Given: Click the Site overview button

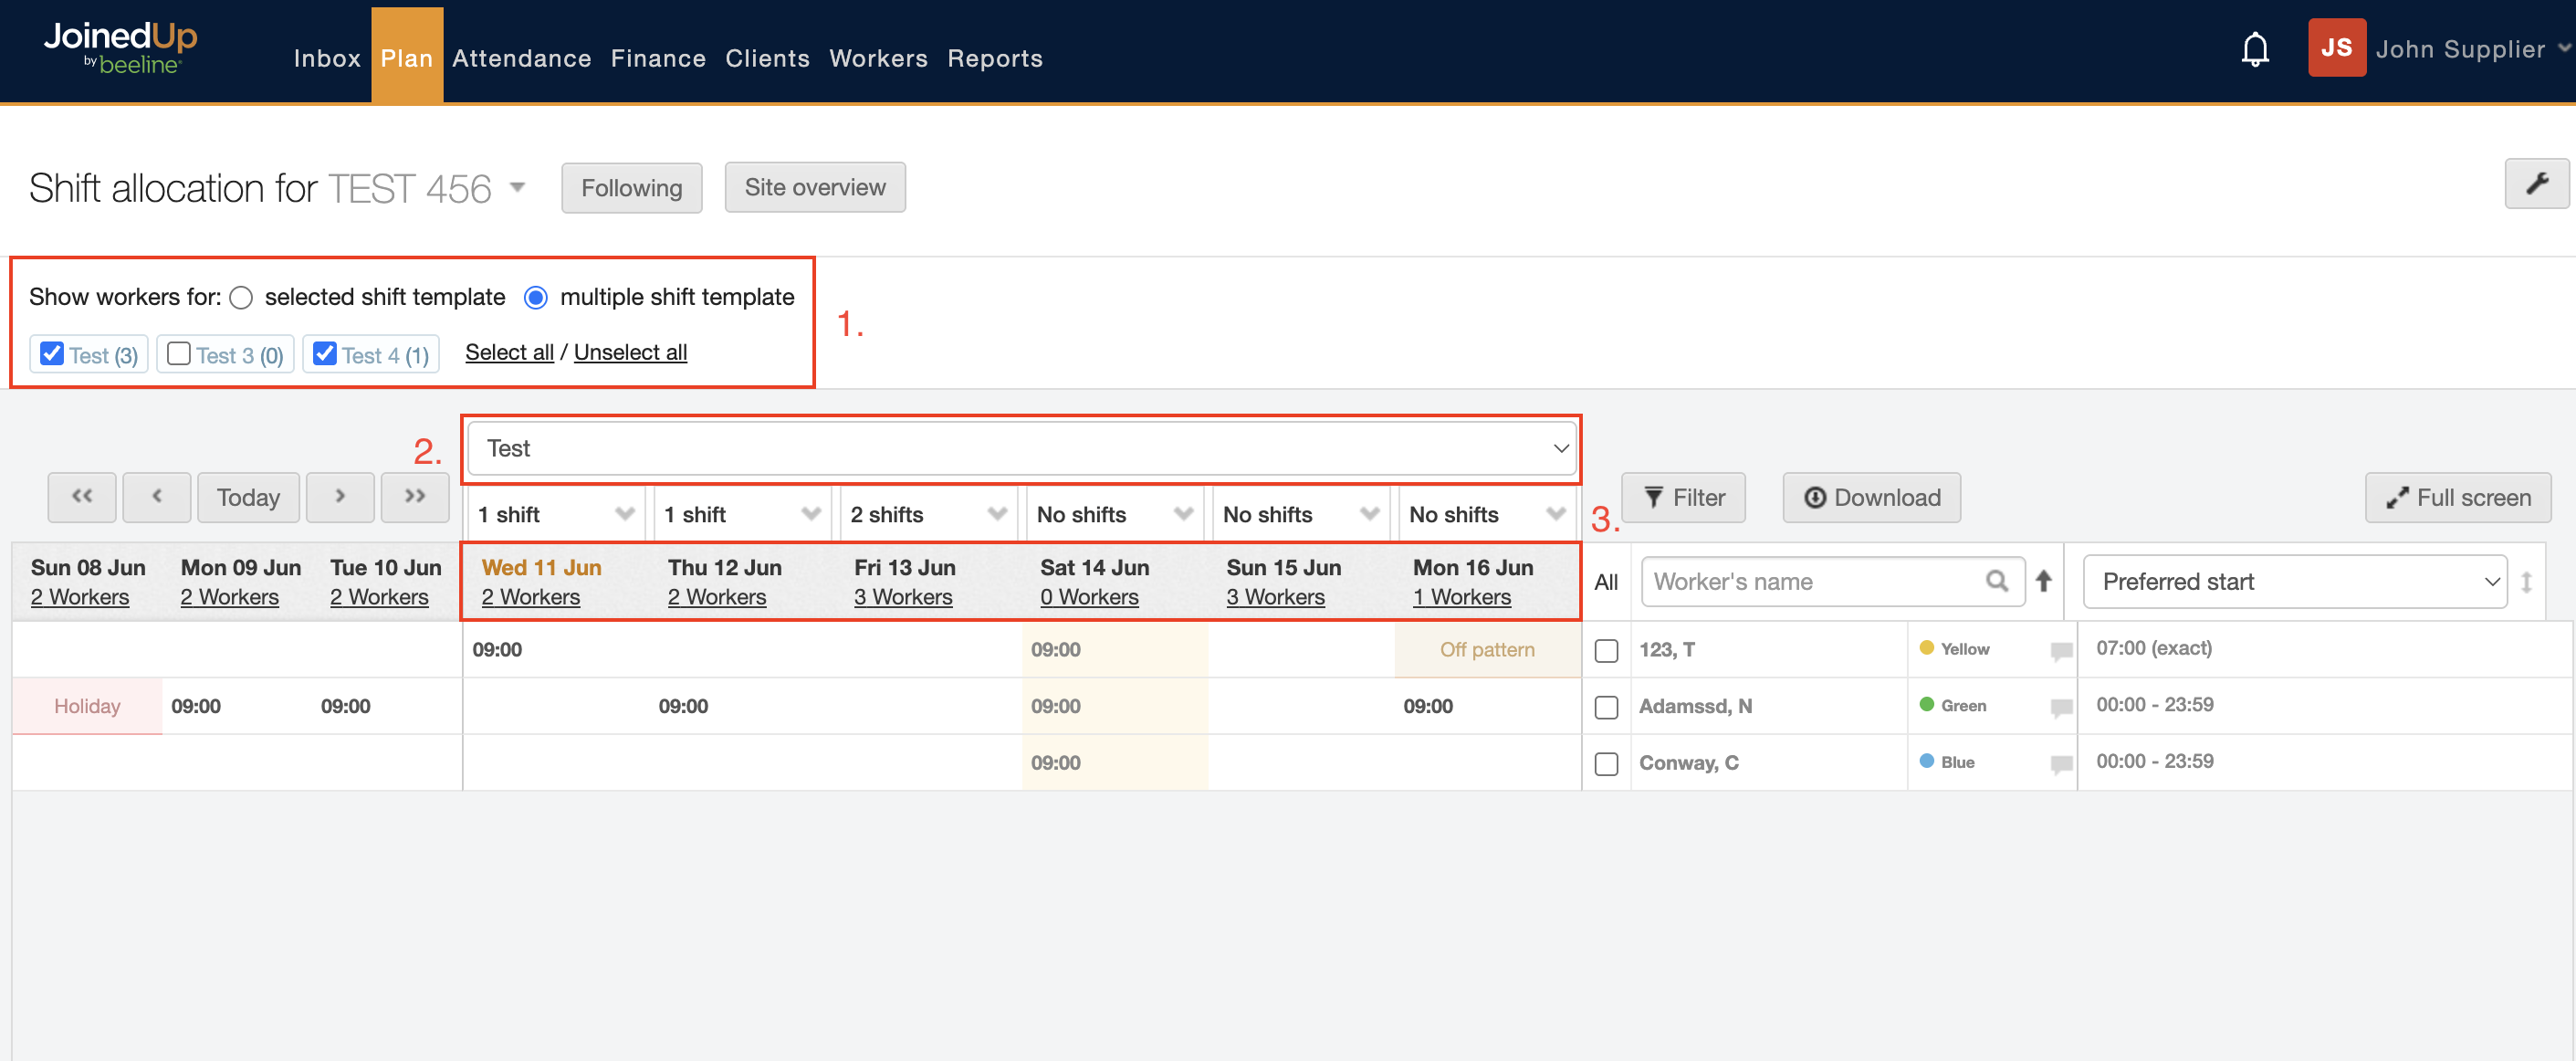Looking at the screenshot, I should (814, 188).
